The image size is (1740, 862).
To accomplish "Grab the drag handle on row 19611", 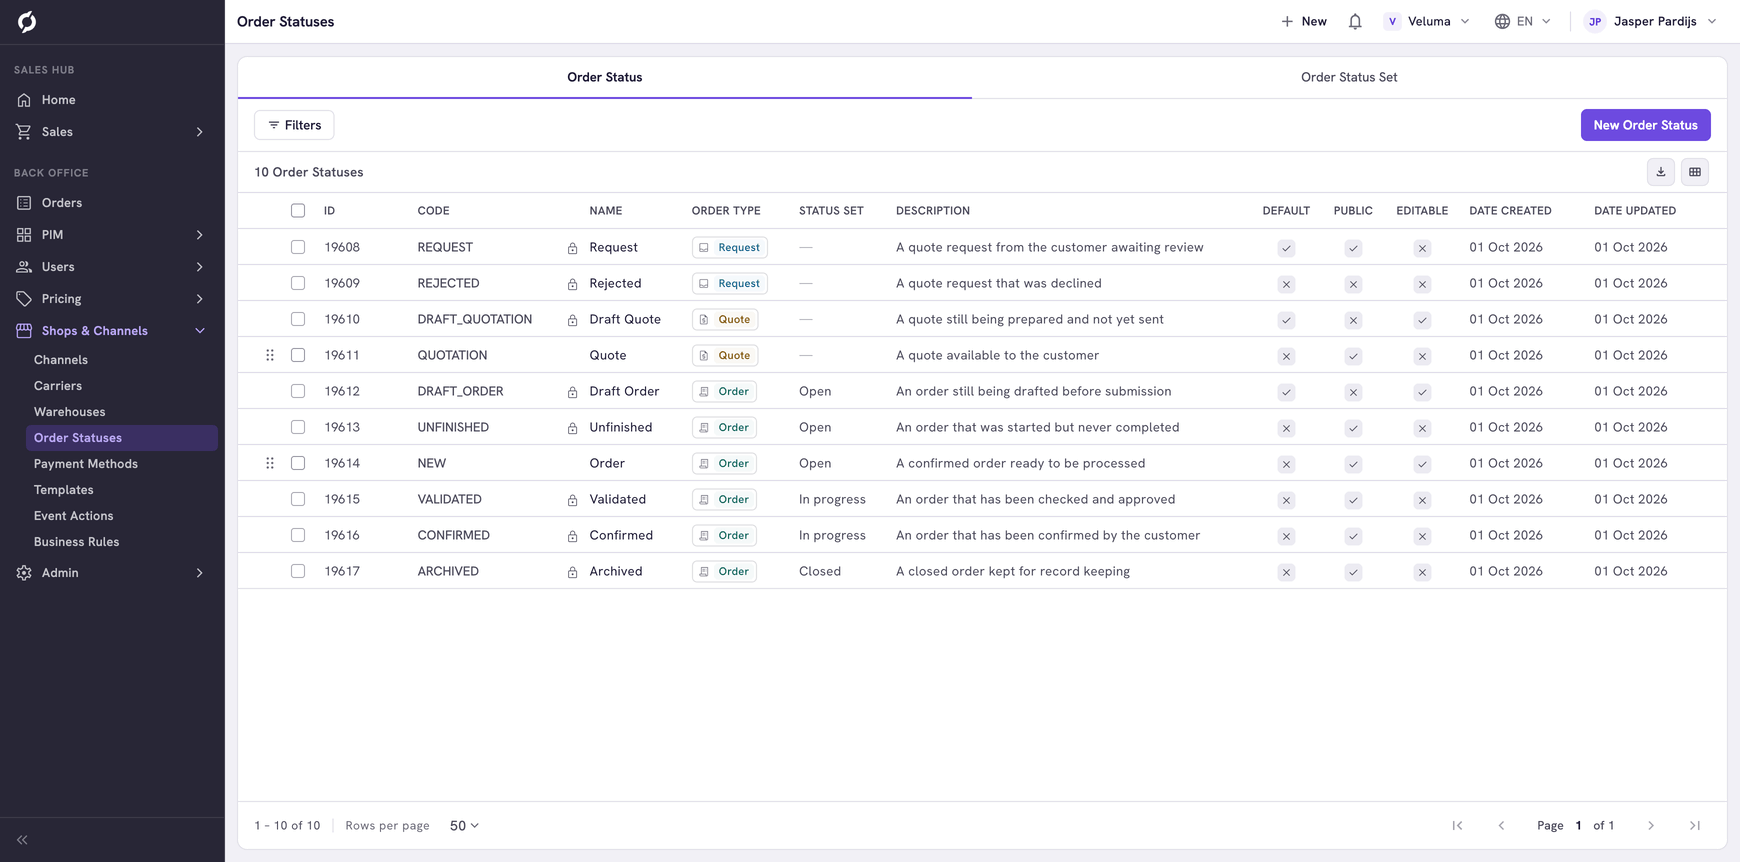I will click(x=270, y=355).
